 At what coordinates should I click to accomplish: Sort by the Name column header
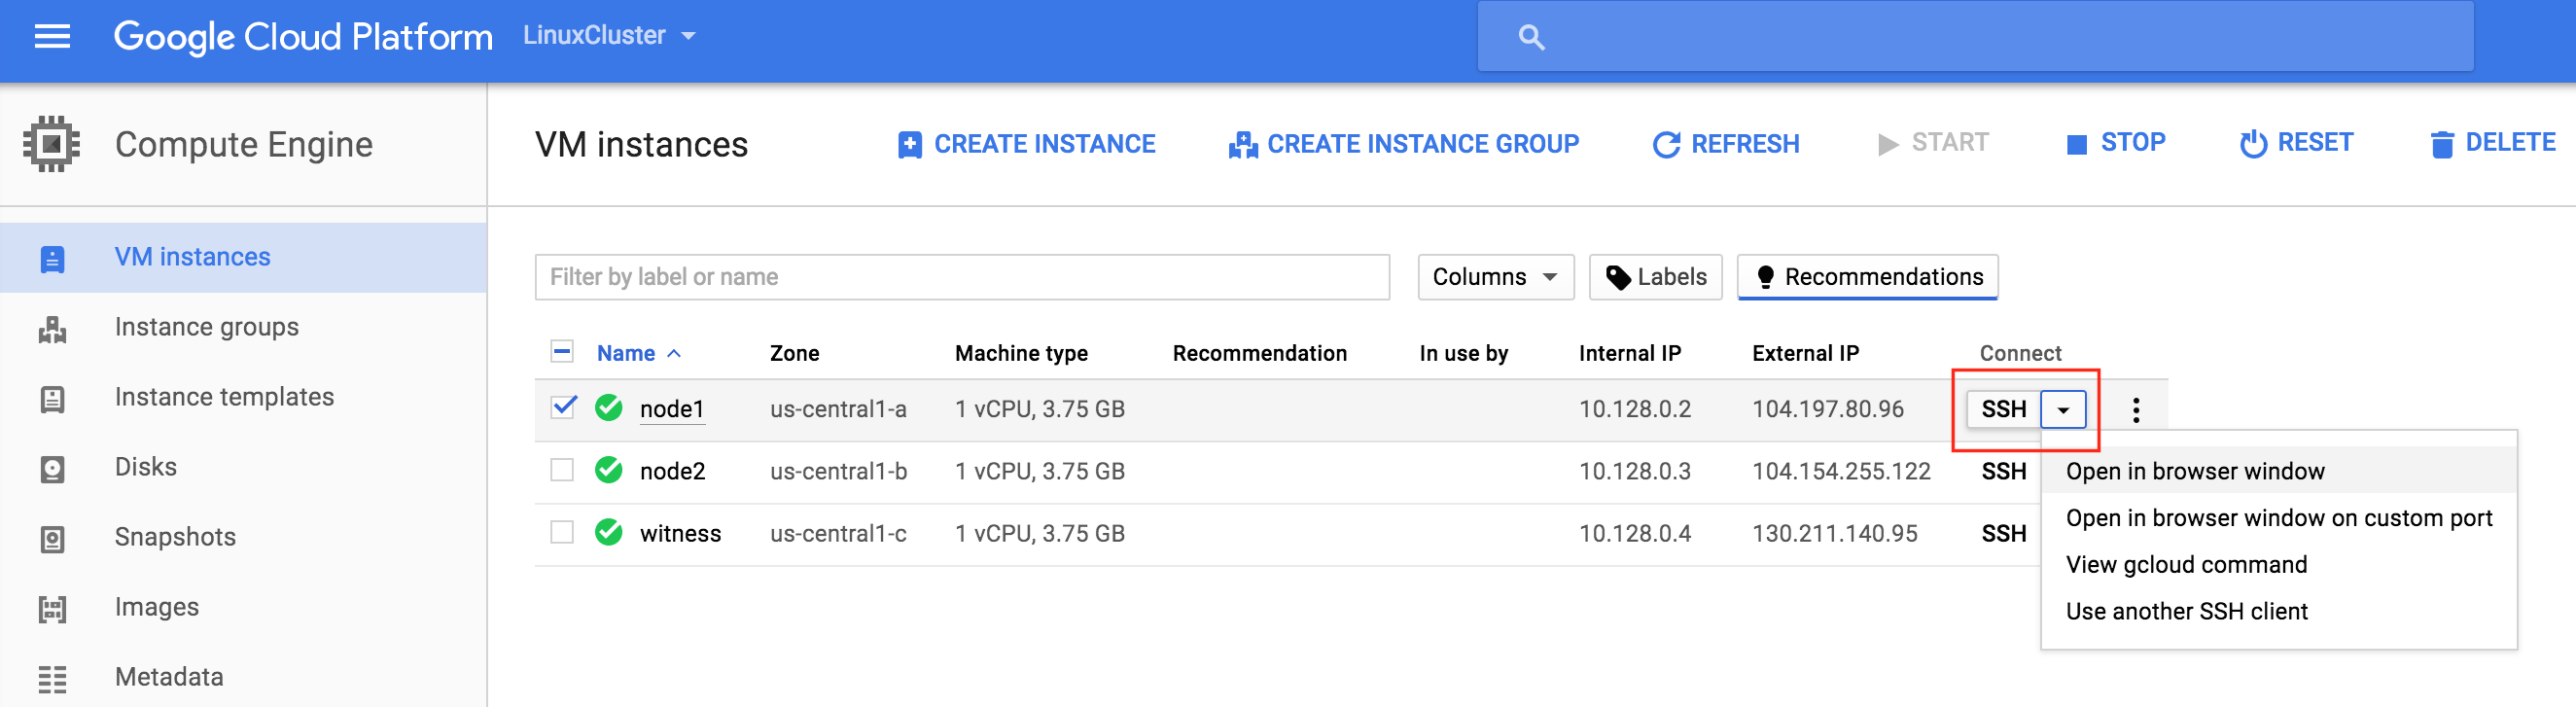(638, 353)
